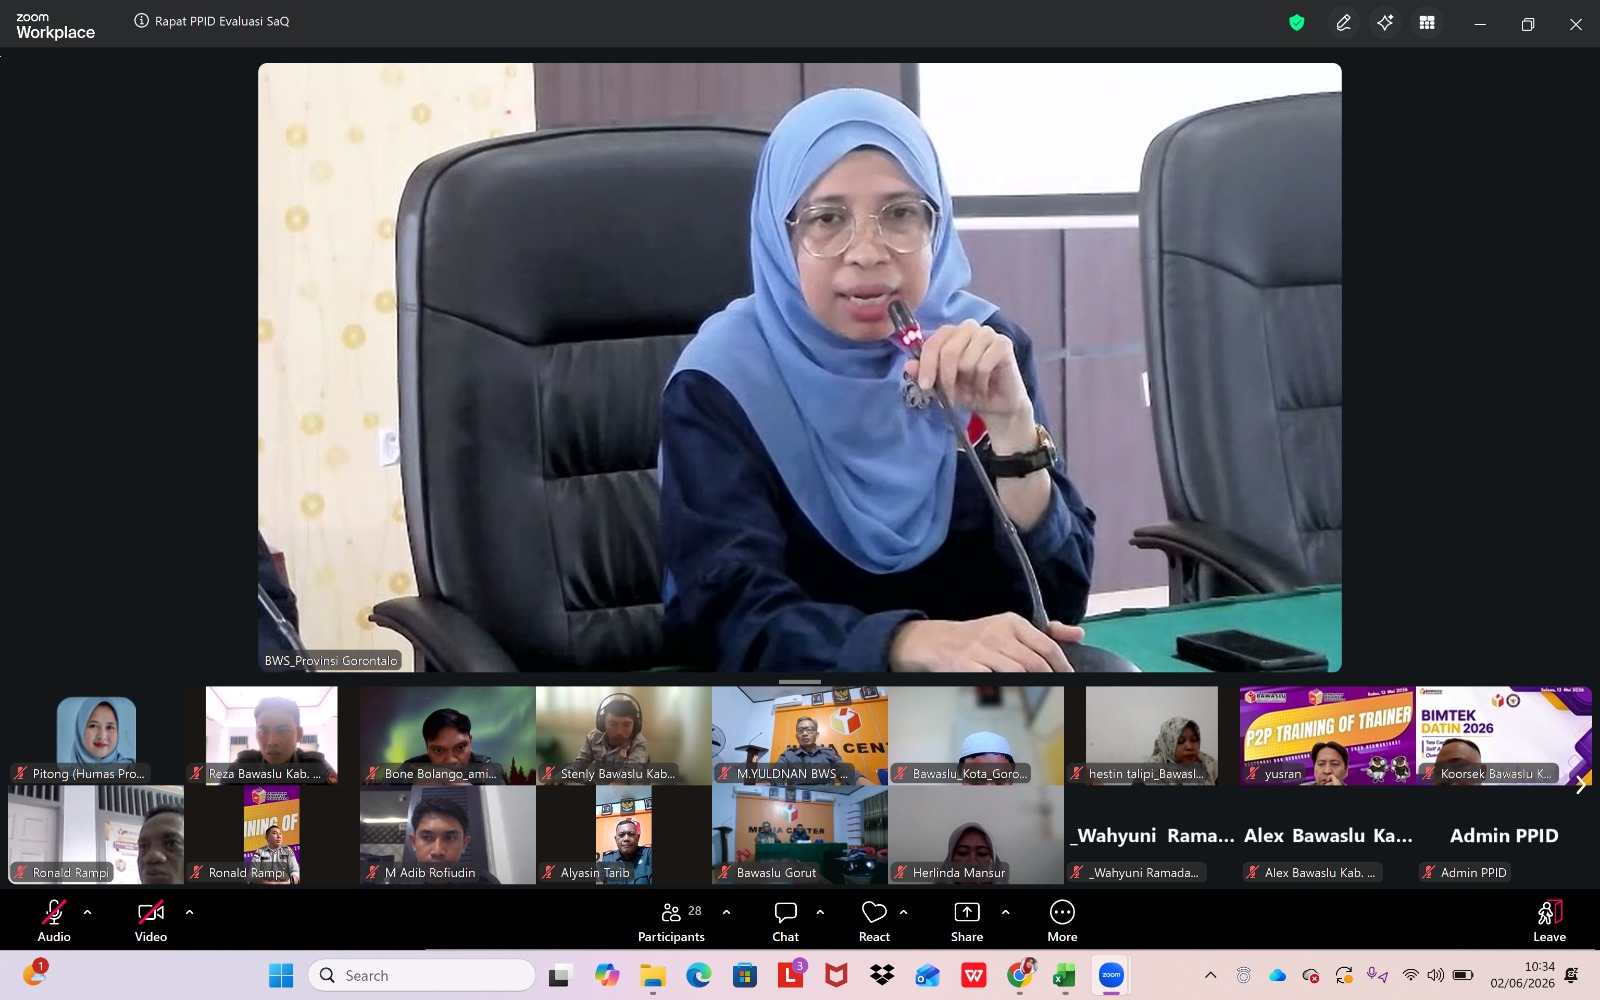Open clock and calendar showing 10:34
Screen dimensions: 1600x1000
click(1522, 975)
